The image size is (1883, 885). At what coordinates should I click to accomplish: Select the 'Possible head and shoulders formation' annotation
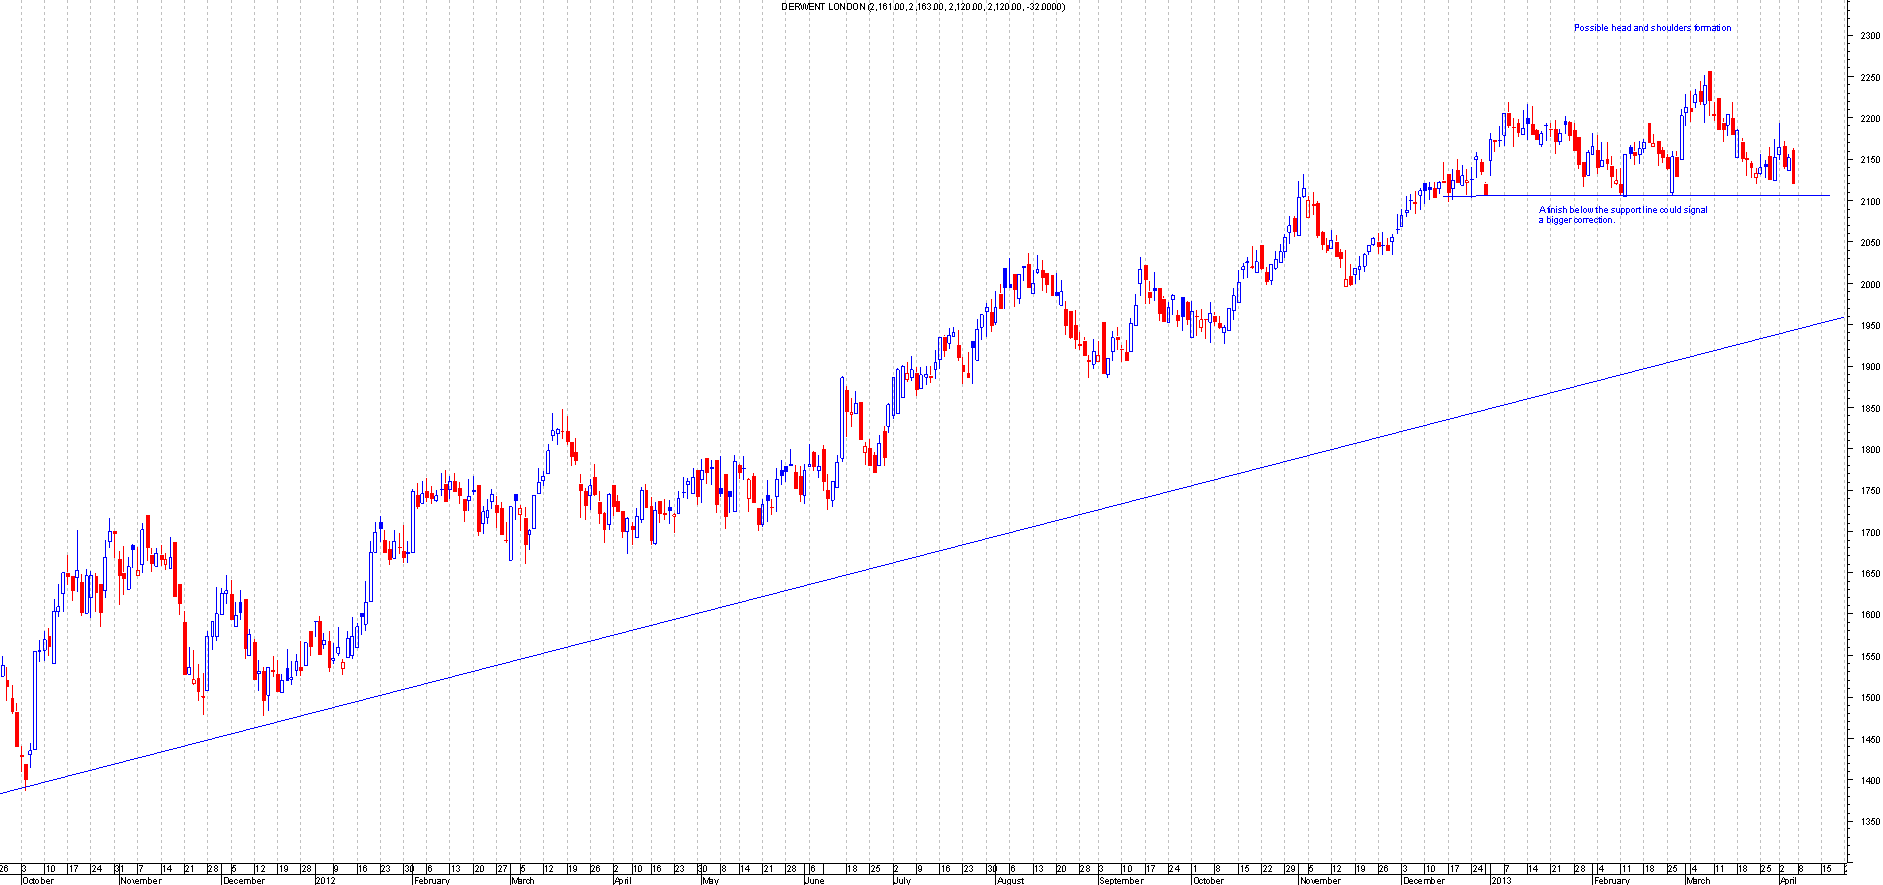1652,28
